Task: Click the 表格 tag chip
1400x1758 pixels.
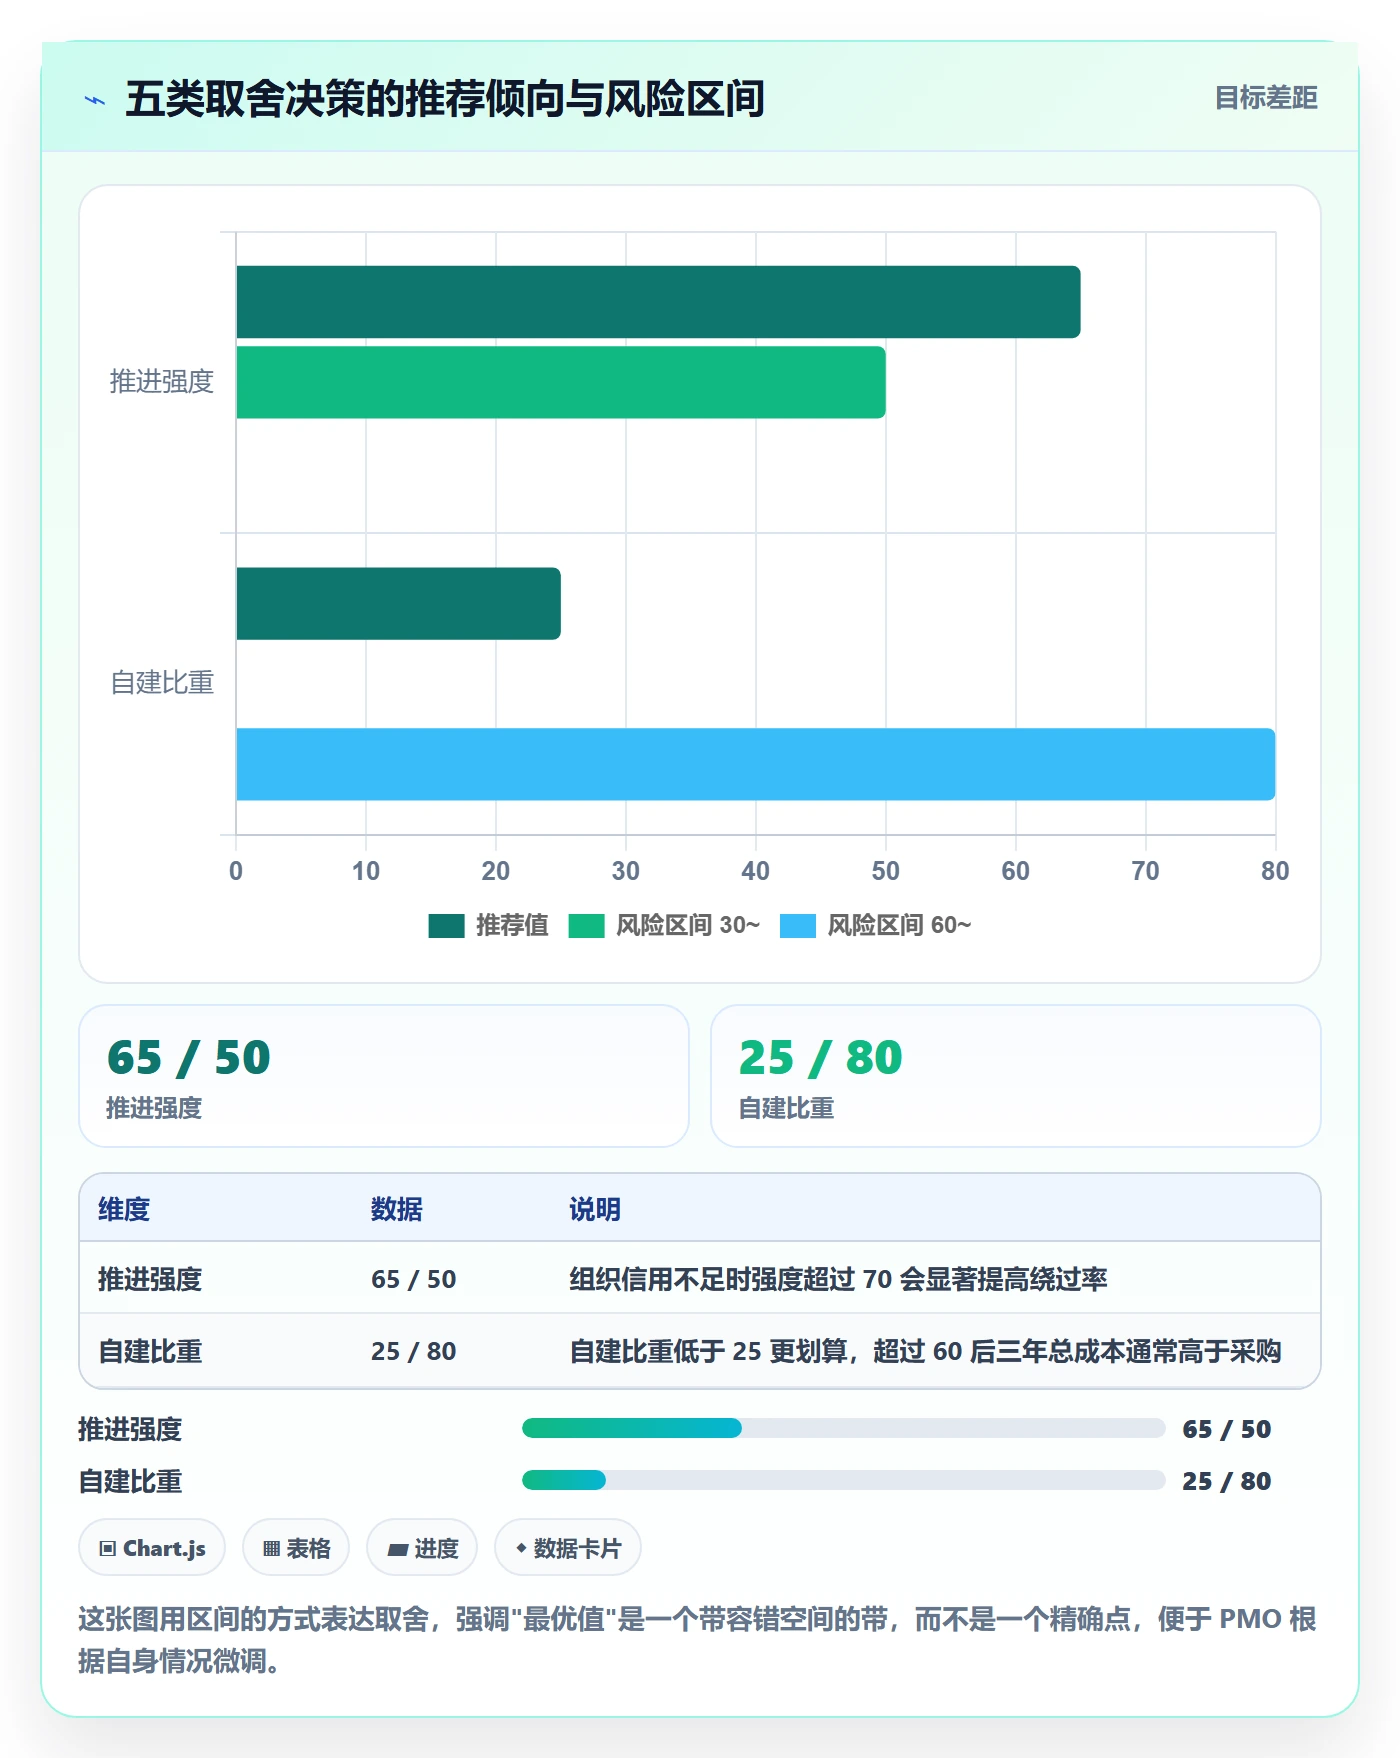Action: pos(296,1548)
